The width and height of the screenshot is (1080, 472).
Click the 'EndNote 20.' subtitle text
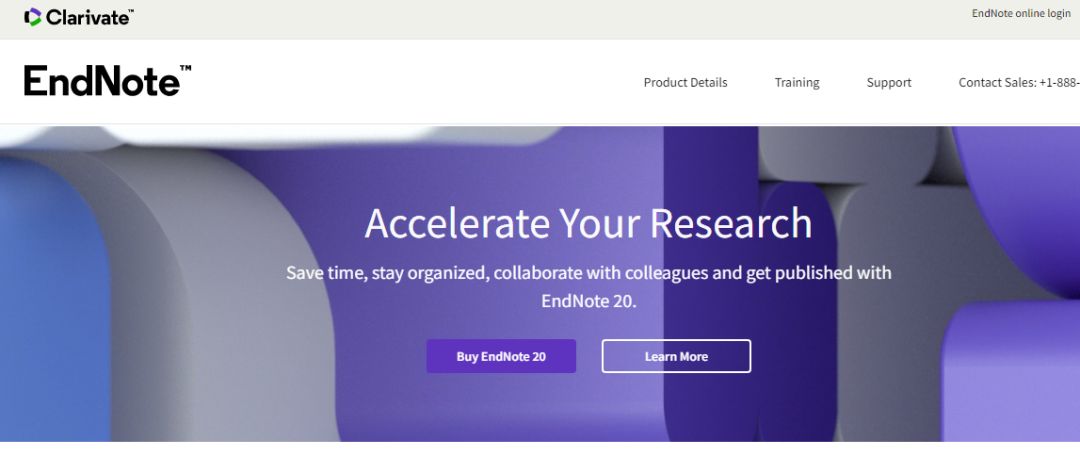click(x=588, y=302)
